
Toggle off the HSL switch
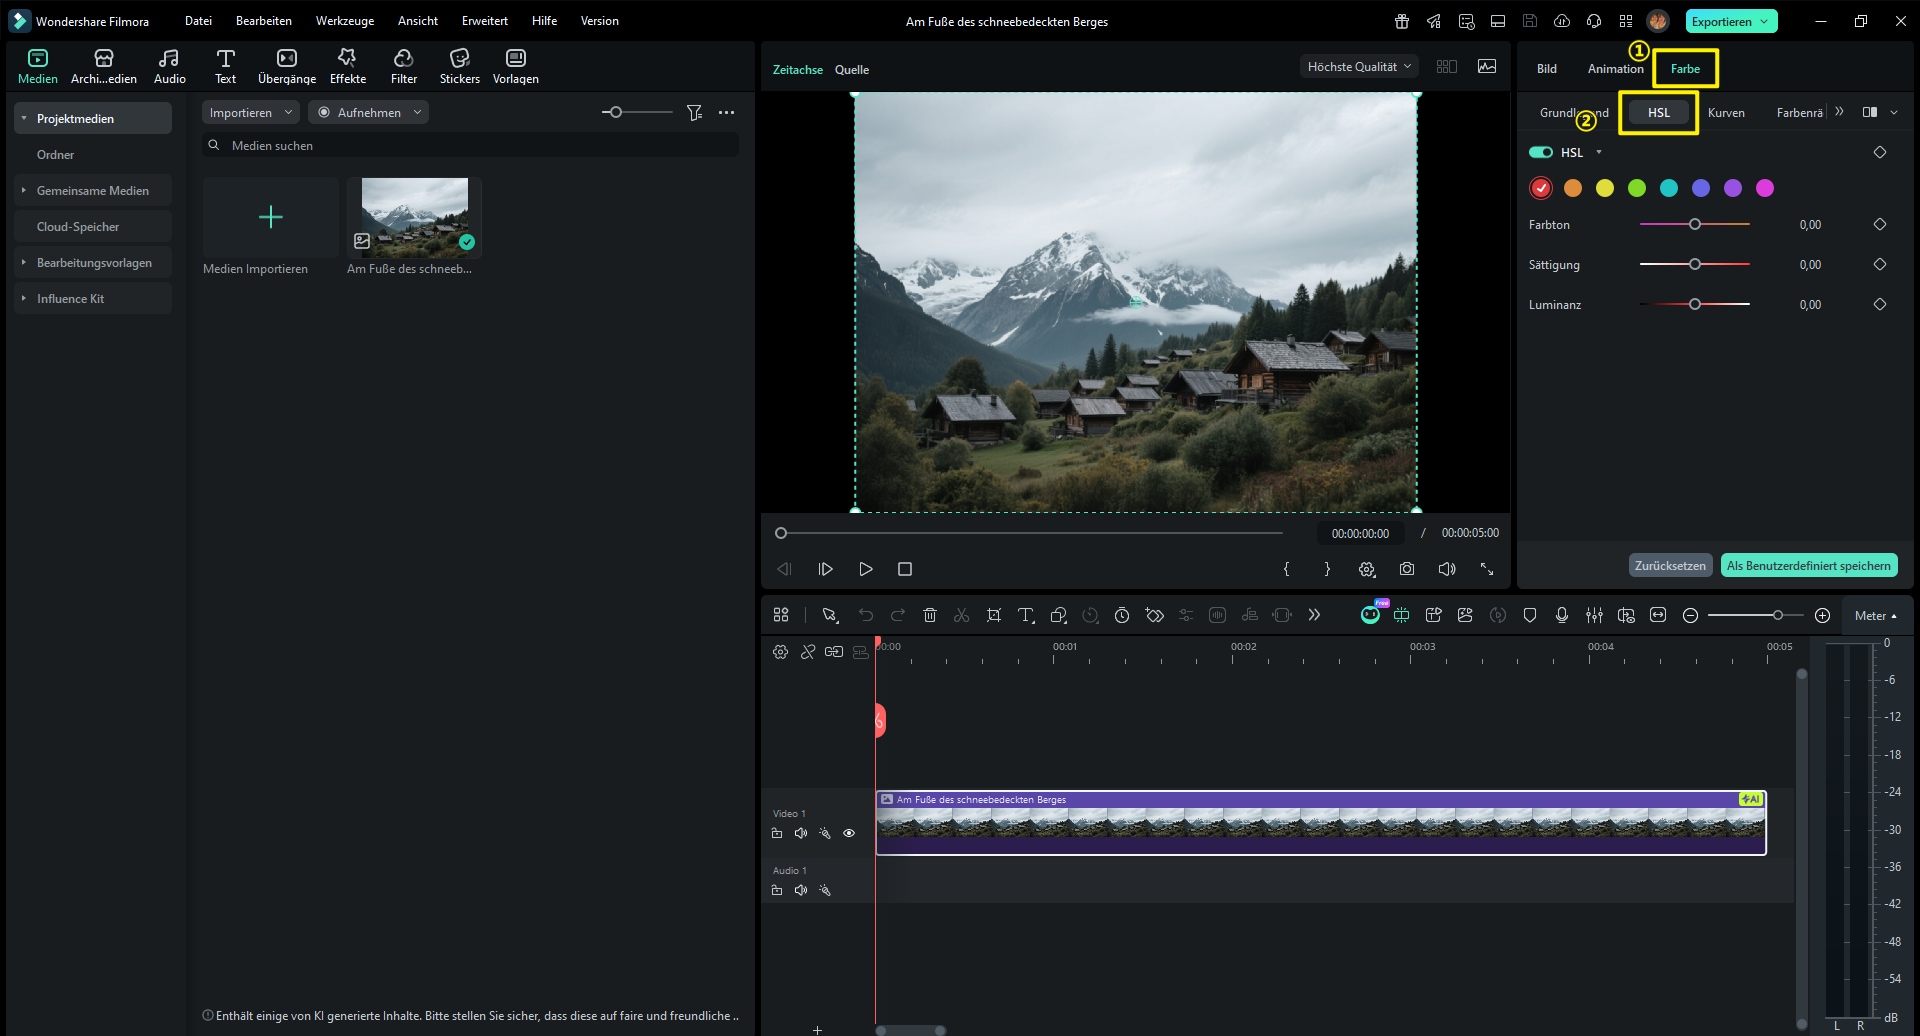1539,152
